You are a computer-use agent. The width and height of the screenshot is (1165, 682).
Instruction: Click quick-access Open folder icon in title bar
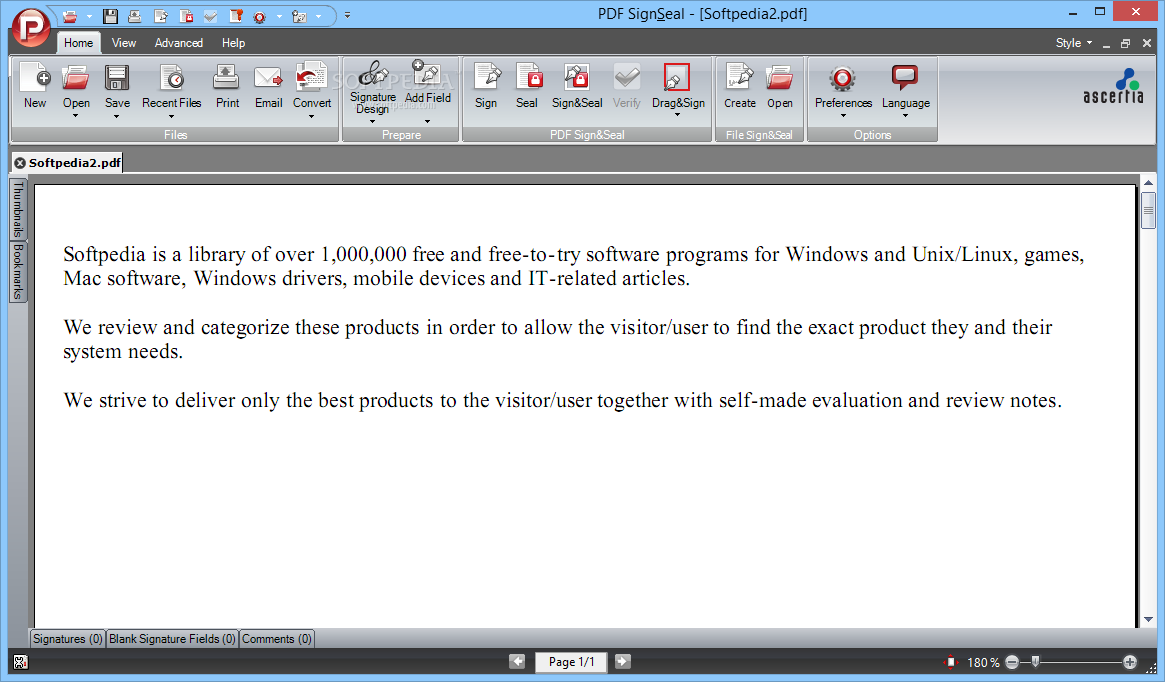click(x=70, y=16)
